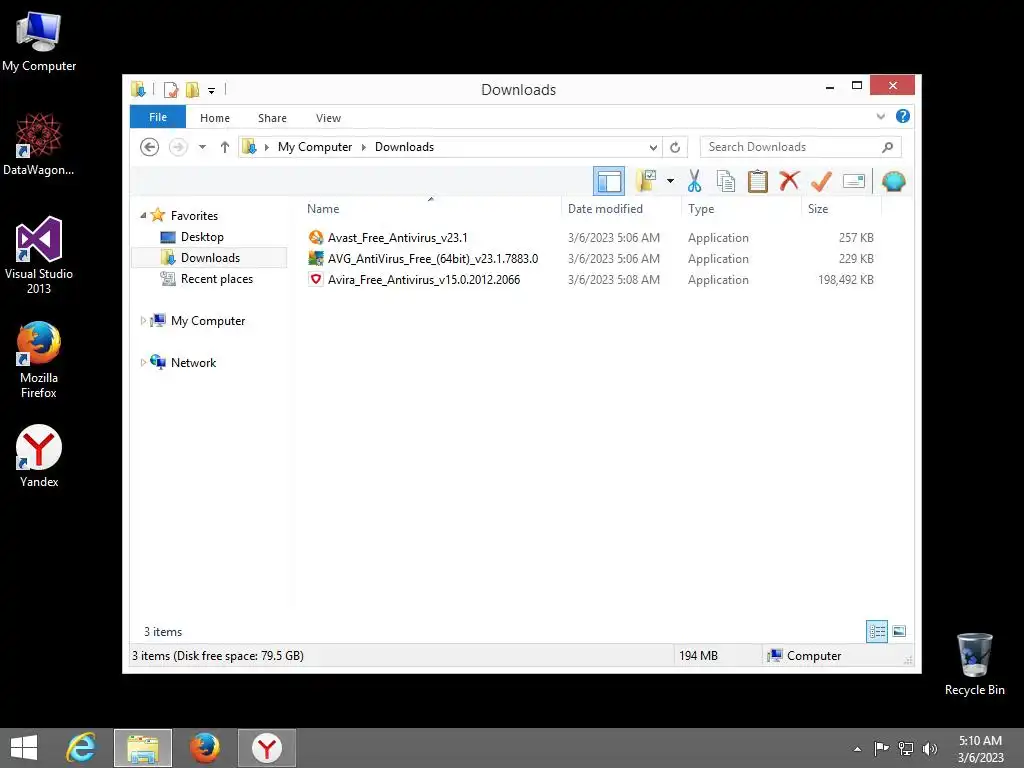Open Visual Studio 2013 desktop shortcut
The width and height of the screenshot is (1024, 768).
click(39, 255)
